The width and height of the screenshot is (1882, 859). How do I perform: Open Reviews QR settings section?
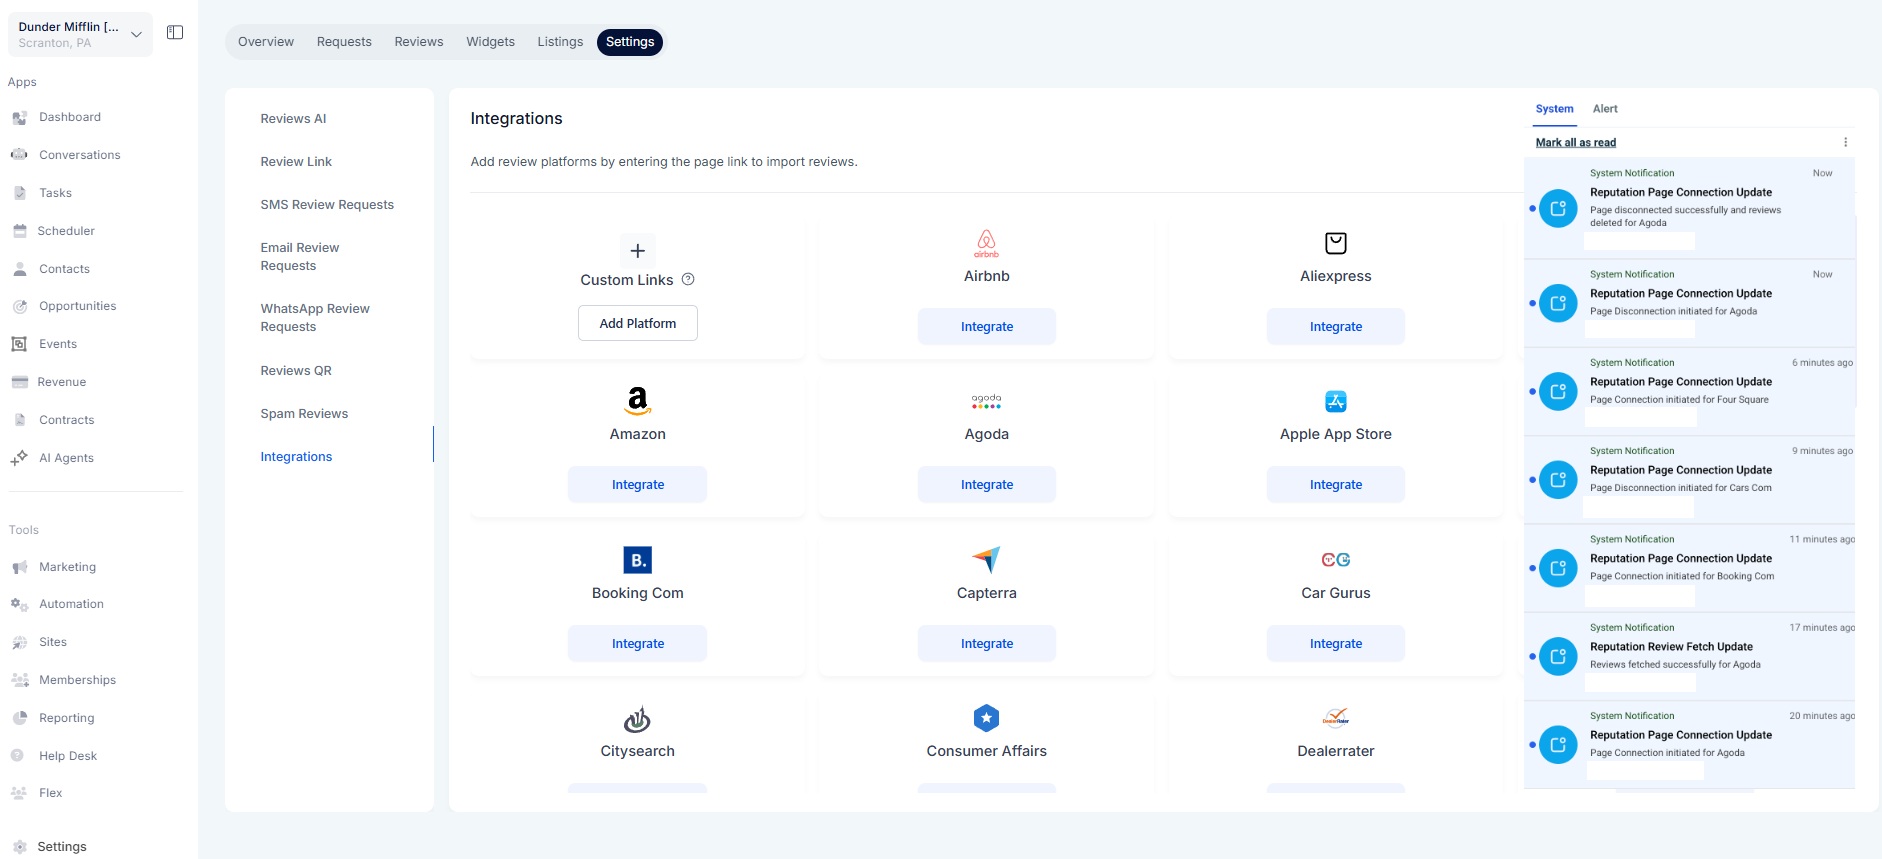[296, 371]
